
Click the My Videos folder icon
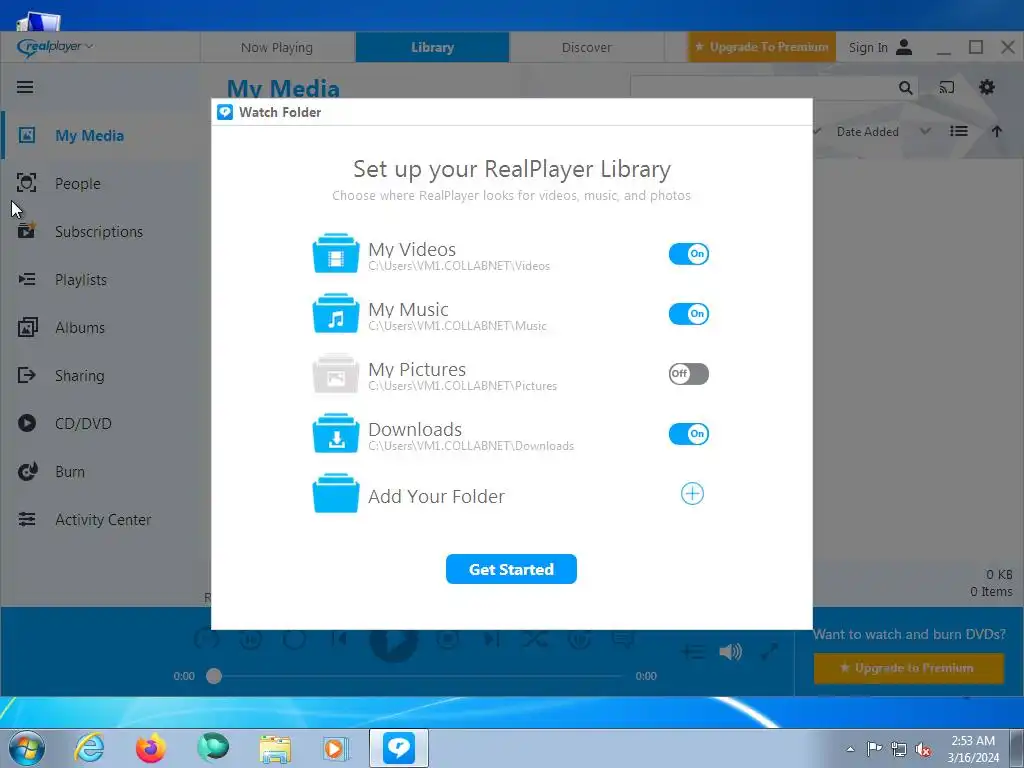tap(336, 253)
